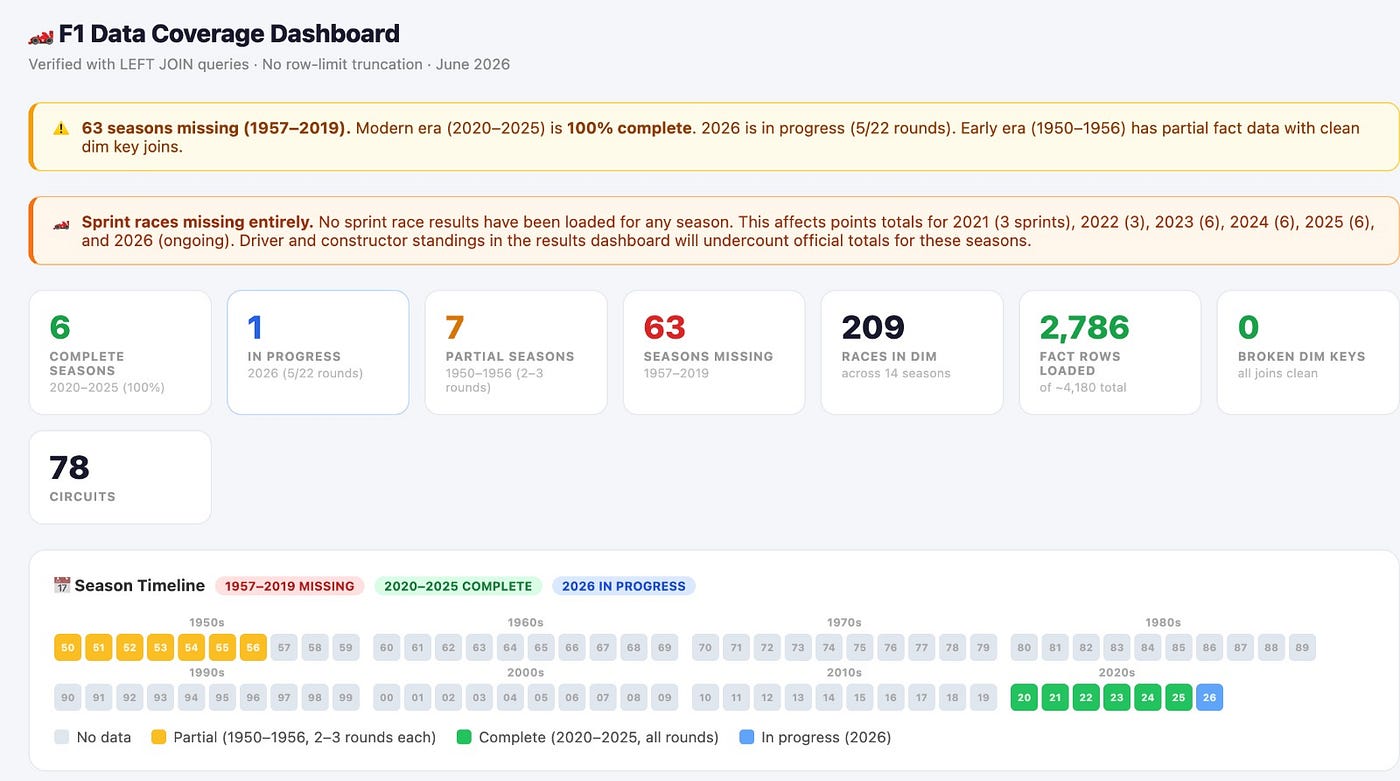The width and height of the screenshot is (1400, 781).
Task: Click the race car icon beside dashboard title
Action: (41, 35)
